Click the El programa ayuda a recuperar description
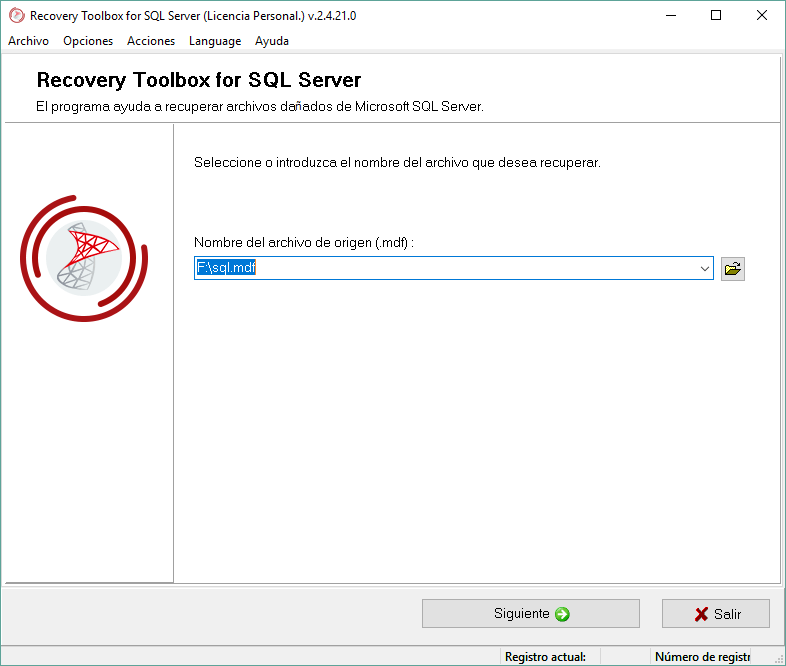The height and width of the screenshot is (666, 786). coord(260,107)
